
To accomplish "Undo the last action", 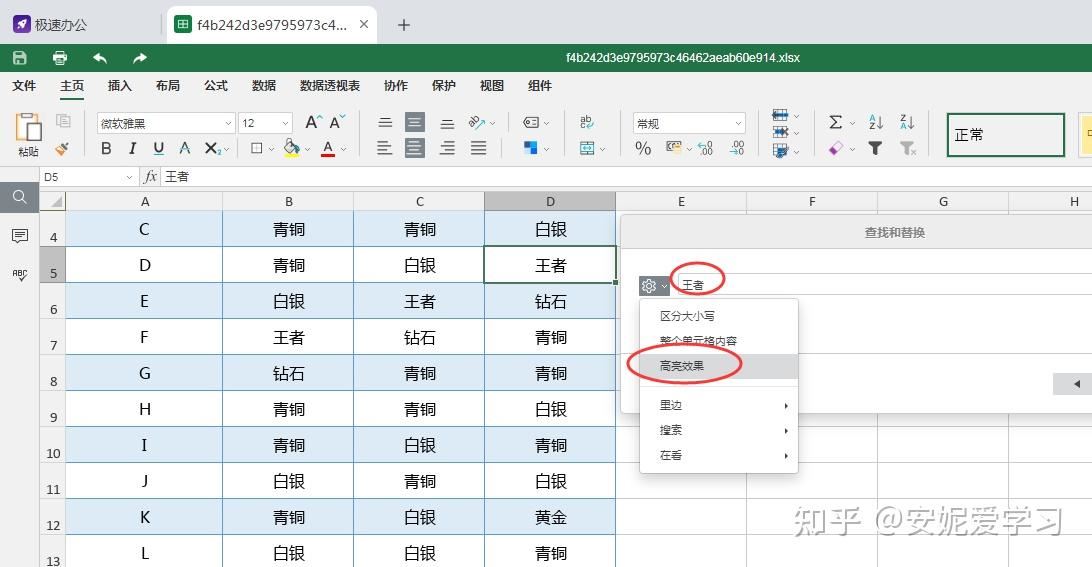I will pyautogui.click(x=100, y=58).
